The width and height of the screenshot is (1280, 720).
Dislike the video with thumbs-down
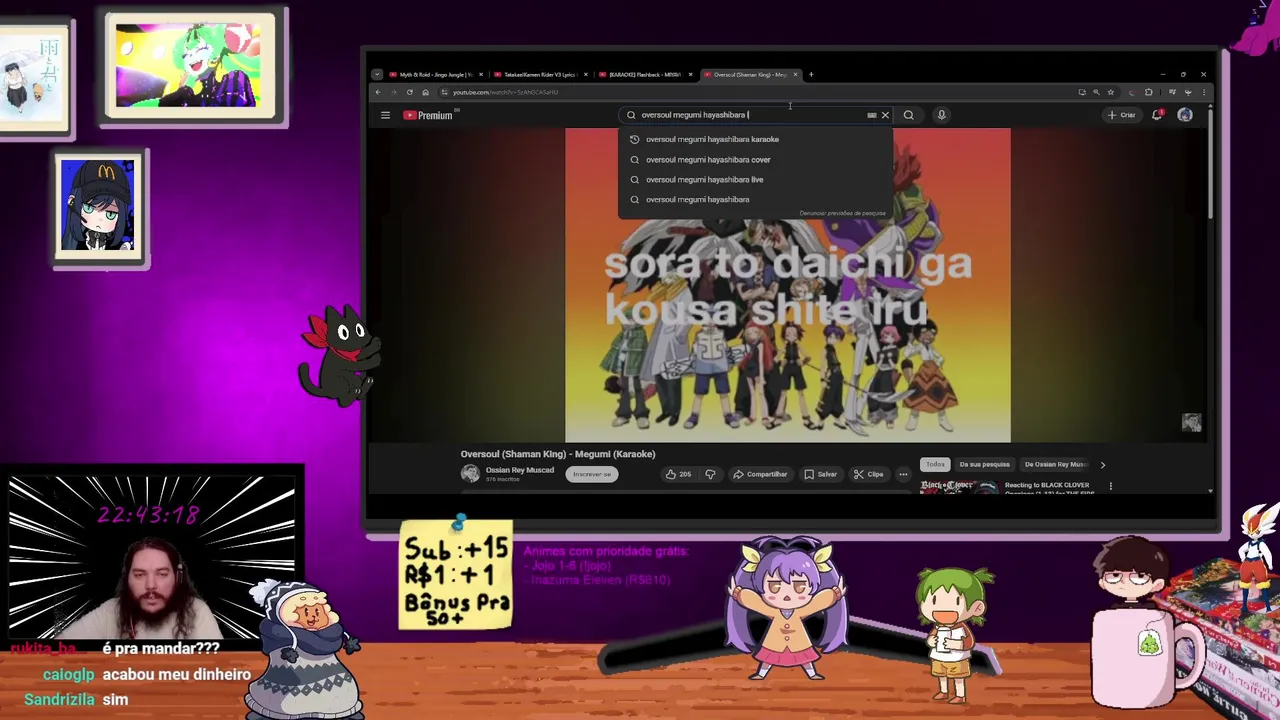pyautogui.click(x=710, y=474)
